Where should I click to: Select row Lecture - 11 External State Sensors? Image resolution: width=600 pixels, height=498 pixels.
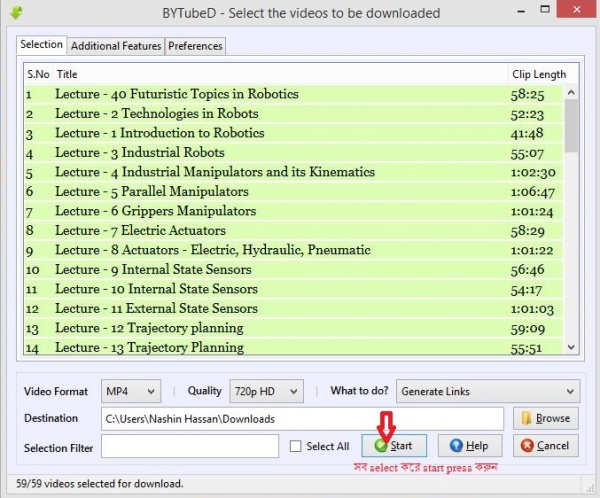(293, 309)
